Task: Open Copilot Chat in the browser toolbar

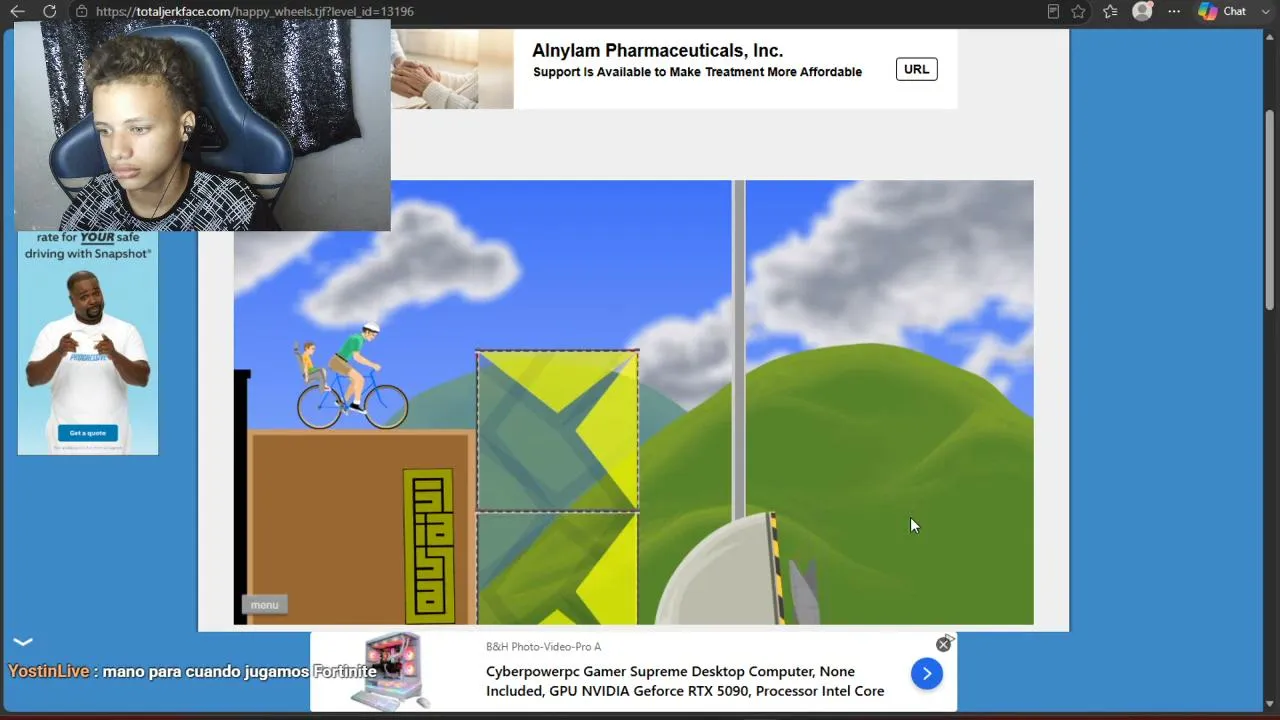Action: coord(1223,11)
